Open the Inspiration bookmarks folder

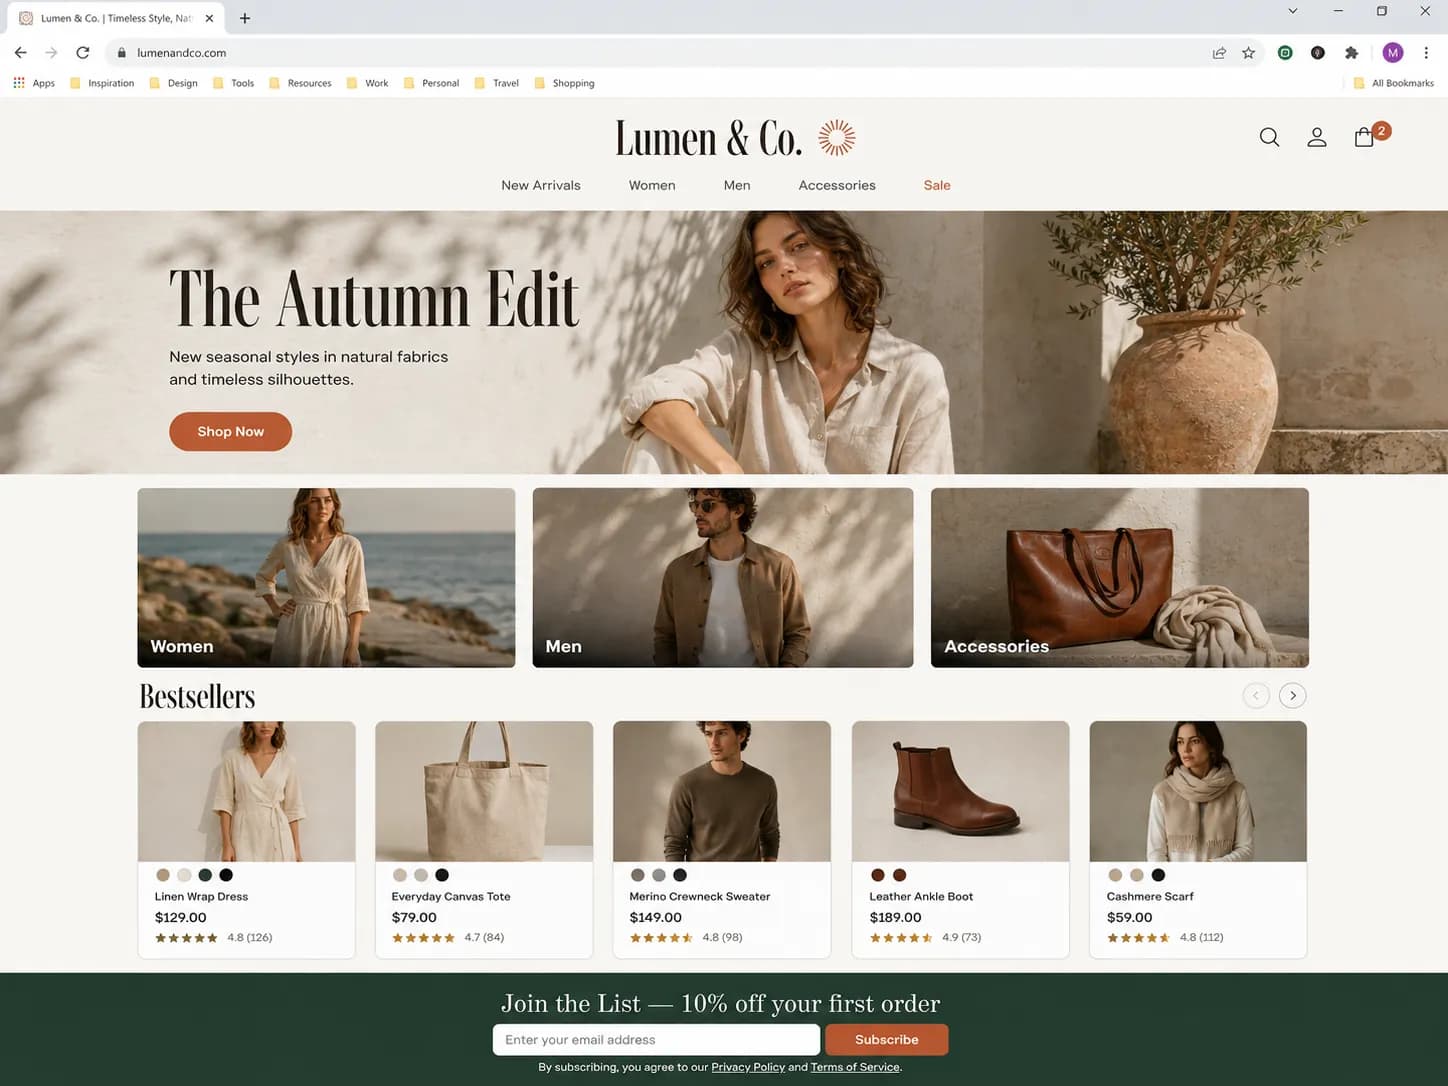[102, 83]
